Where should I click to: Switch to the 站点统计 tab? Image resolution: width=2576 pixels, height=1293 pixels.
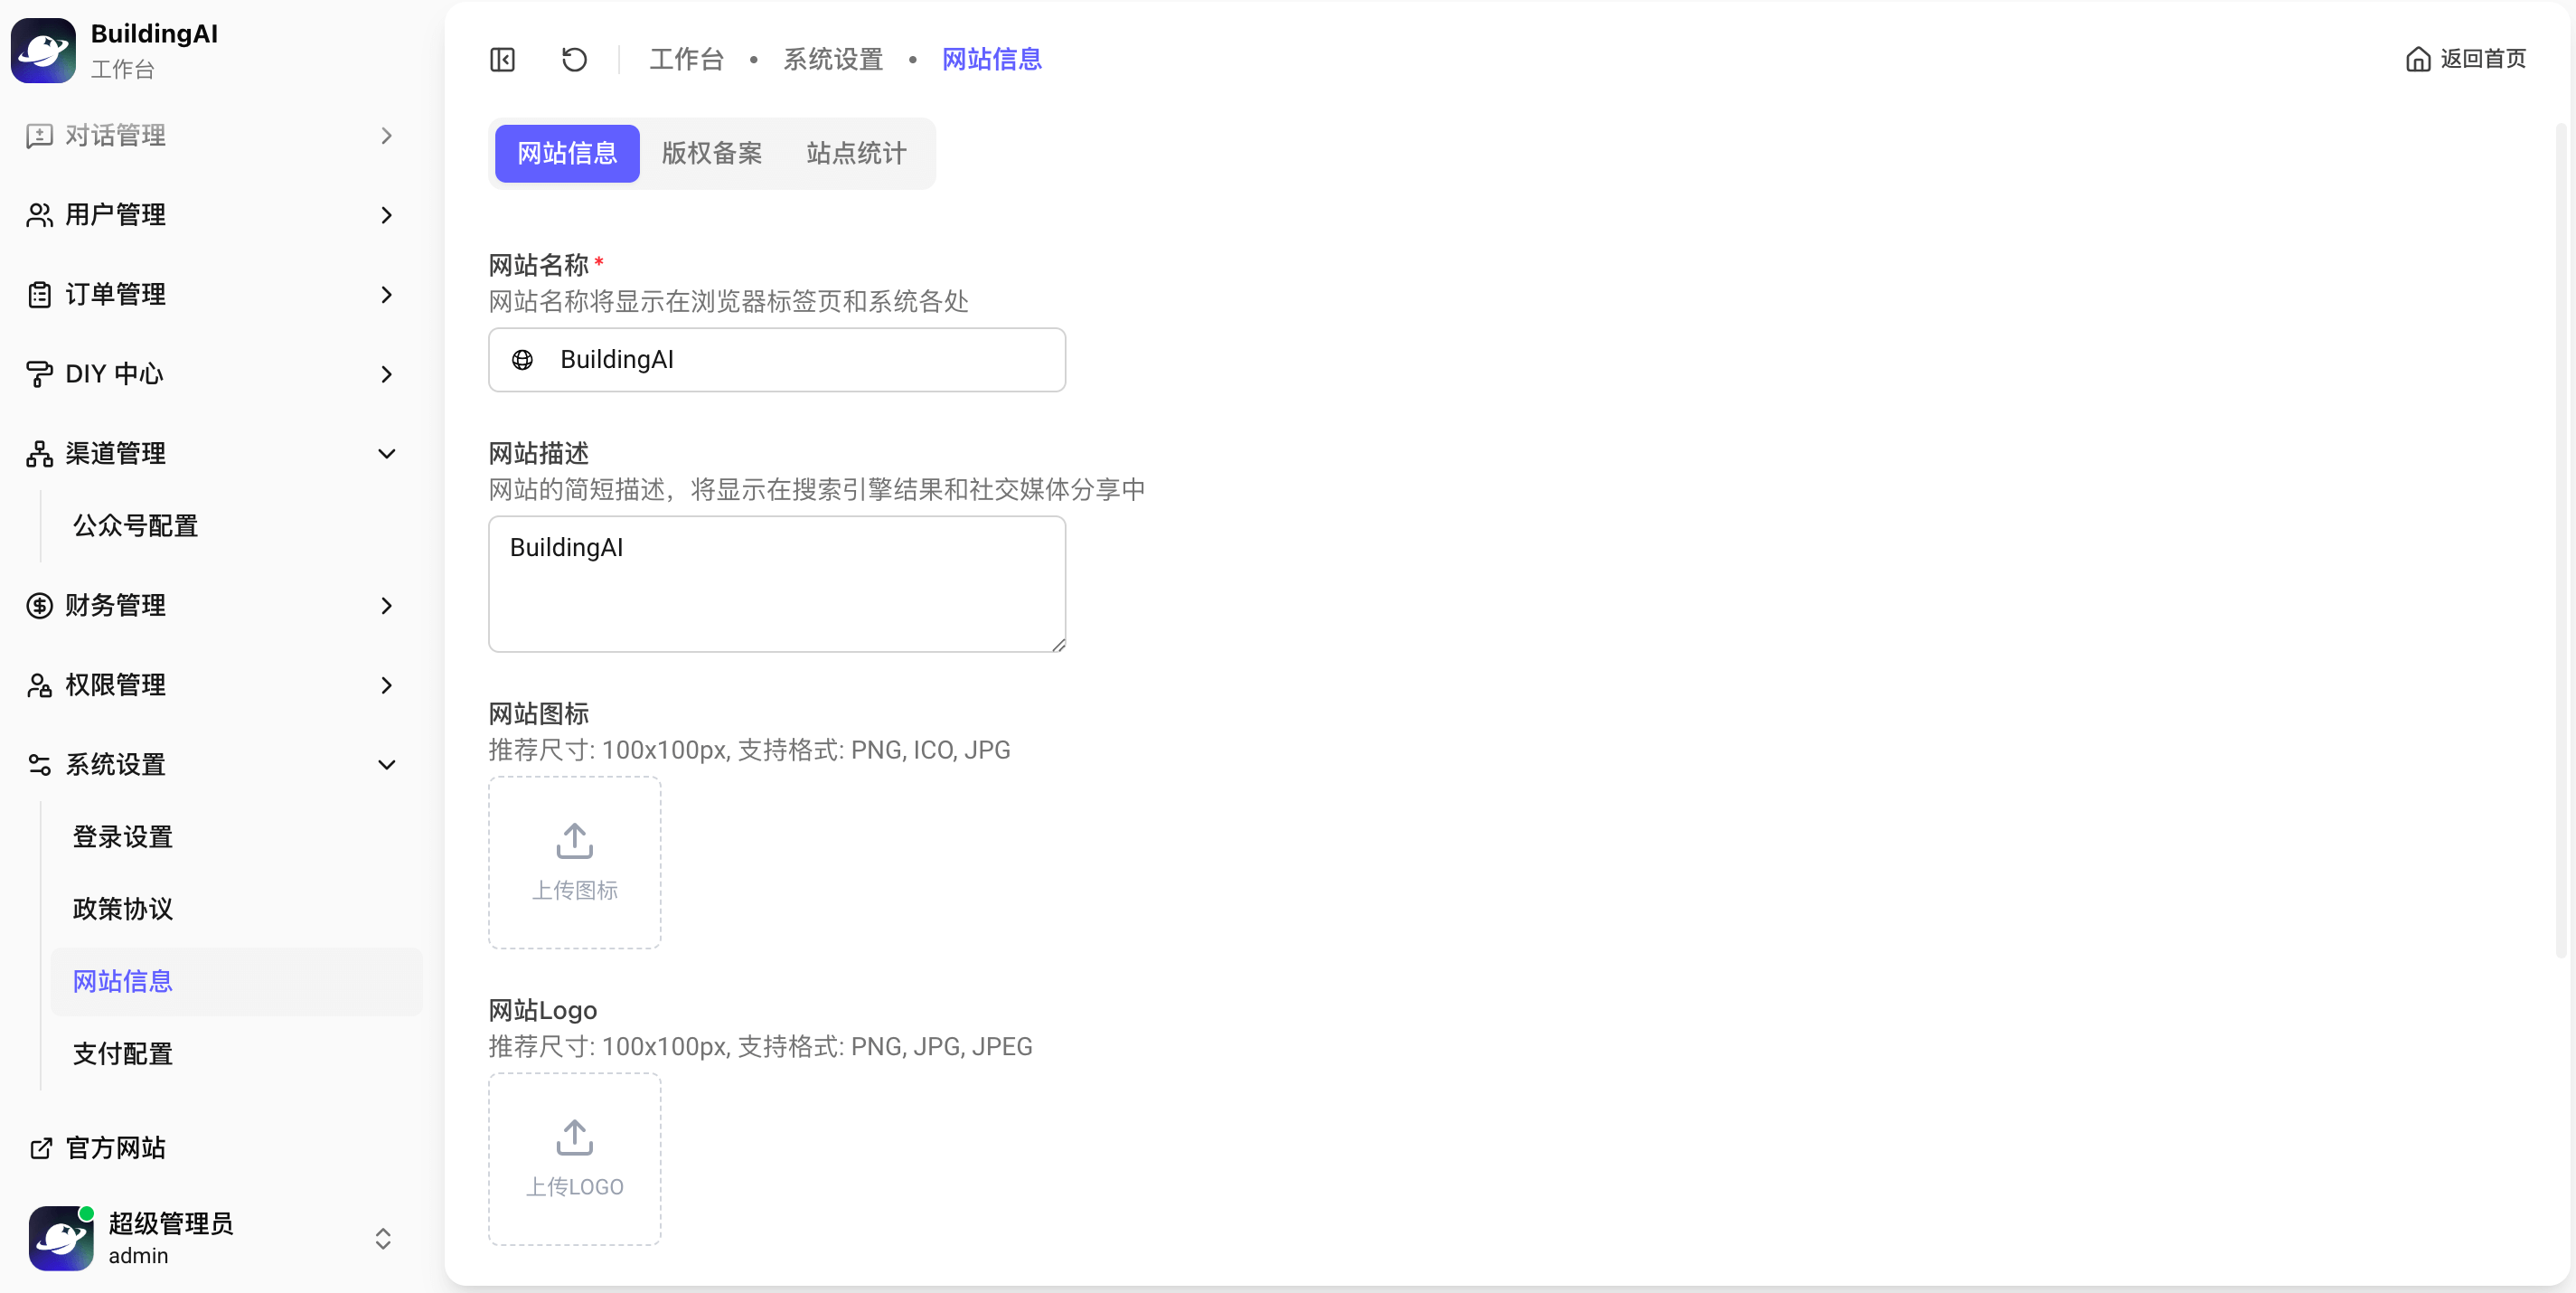click(x=856, y=154)
